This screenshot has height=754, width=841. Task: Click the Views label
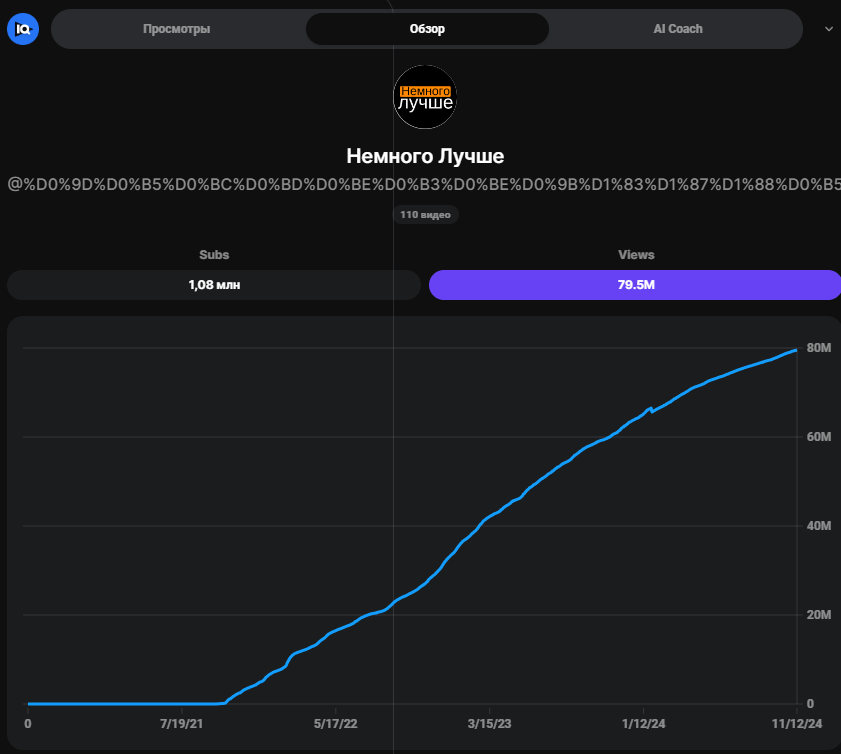pos(636,255)
